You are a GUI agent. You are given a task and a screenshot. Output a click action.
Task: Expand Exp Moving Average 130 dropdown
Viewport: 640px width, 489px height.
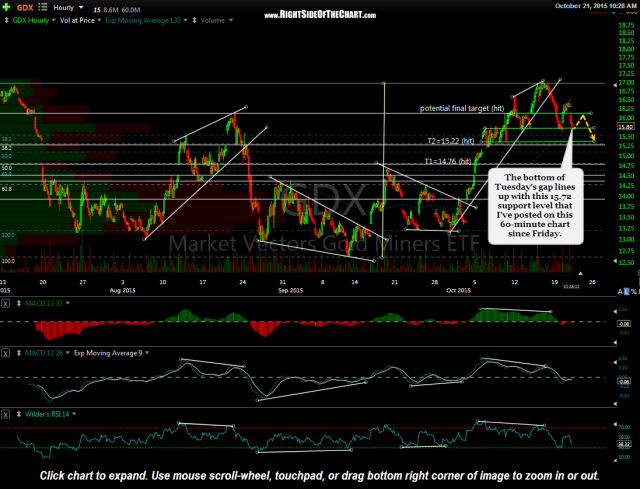pos(185,20)
